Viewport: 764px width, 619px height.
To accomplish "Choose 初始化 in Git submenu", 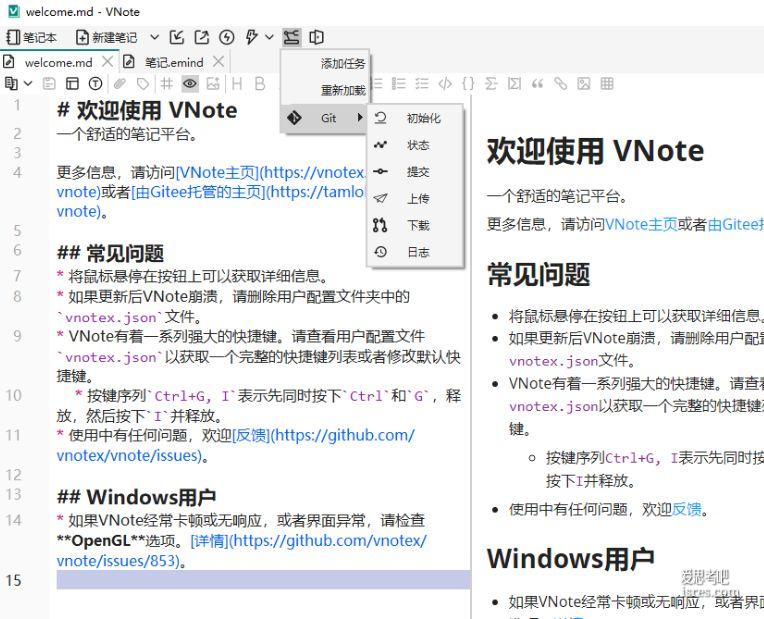I will click(415, 118).
